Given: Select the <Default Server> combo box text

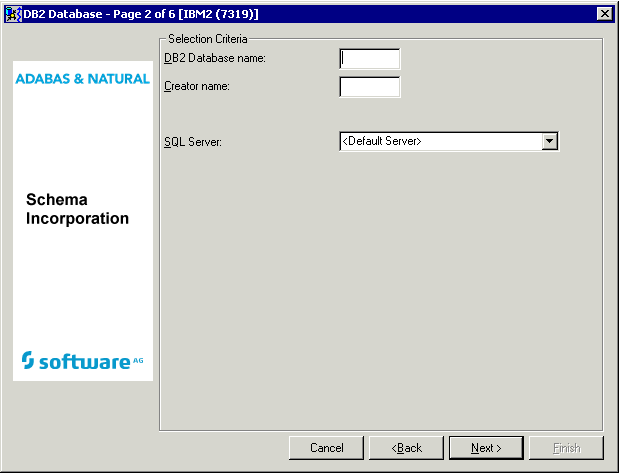Looking at the screenshot, I should [440, 142].
